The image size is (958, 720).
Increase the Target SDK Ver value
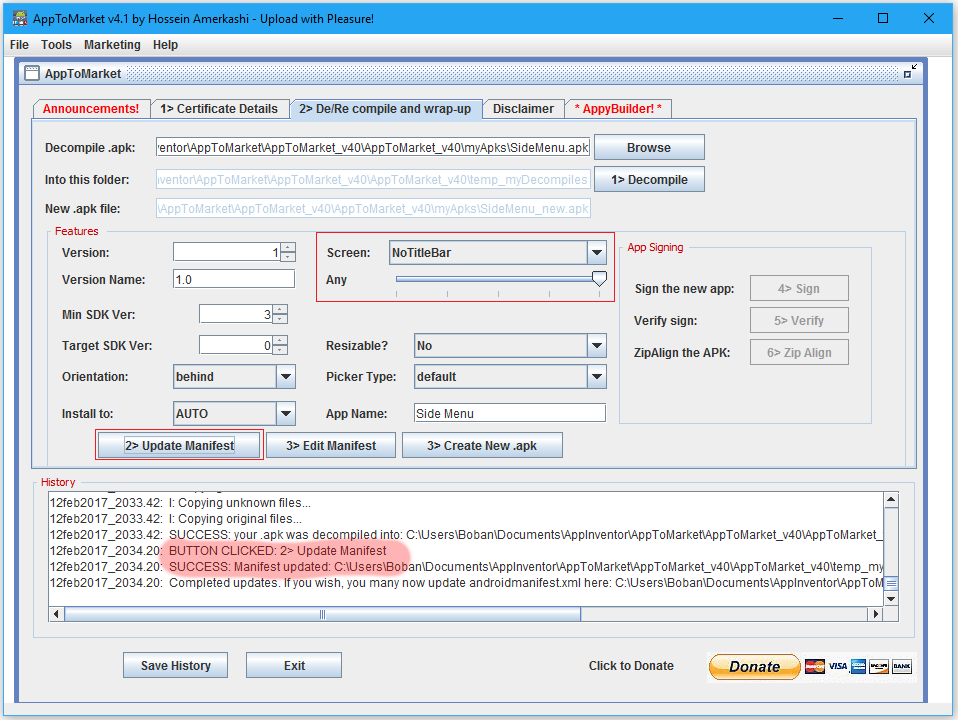280,340
